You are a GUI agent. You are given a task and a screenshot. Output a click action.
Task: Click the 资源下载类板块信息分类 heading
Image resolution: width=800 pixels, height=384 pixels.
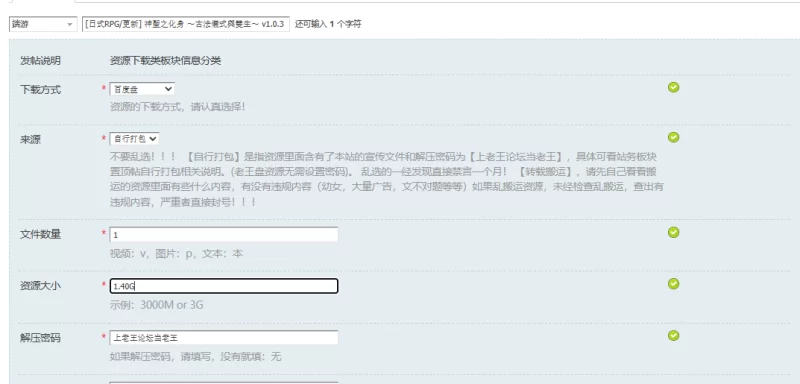pyautogui.click(x=165, y=61)
